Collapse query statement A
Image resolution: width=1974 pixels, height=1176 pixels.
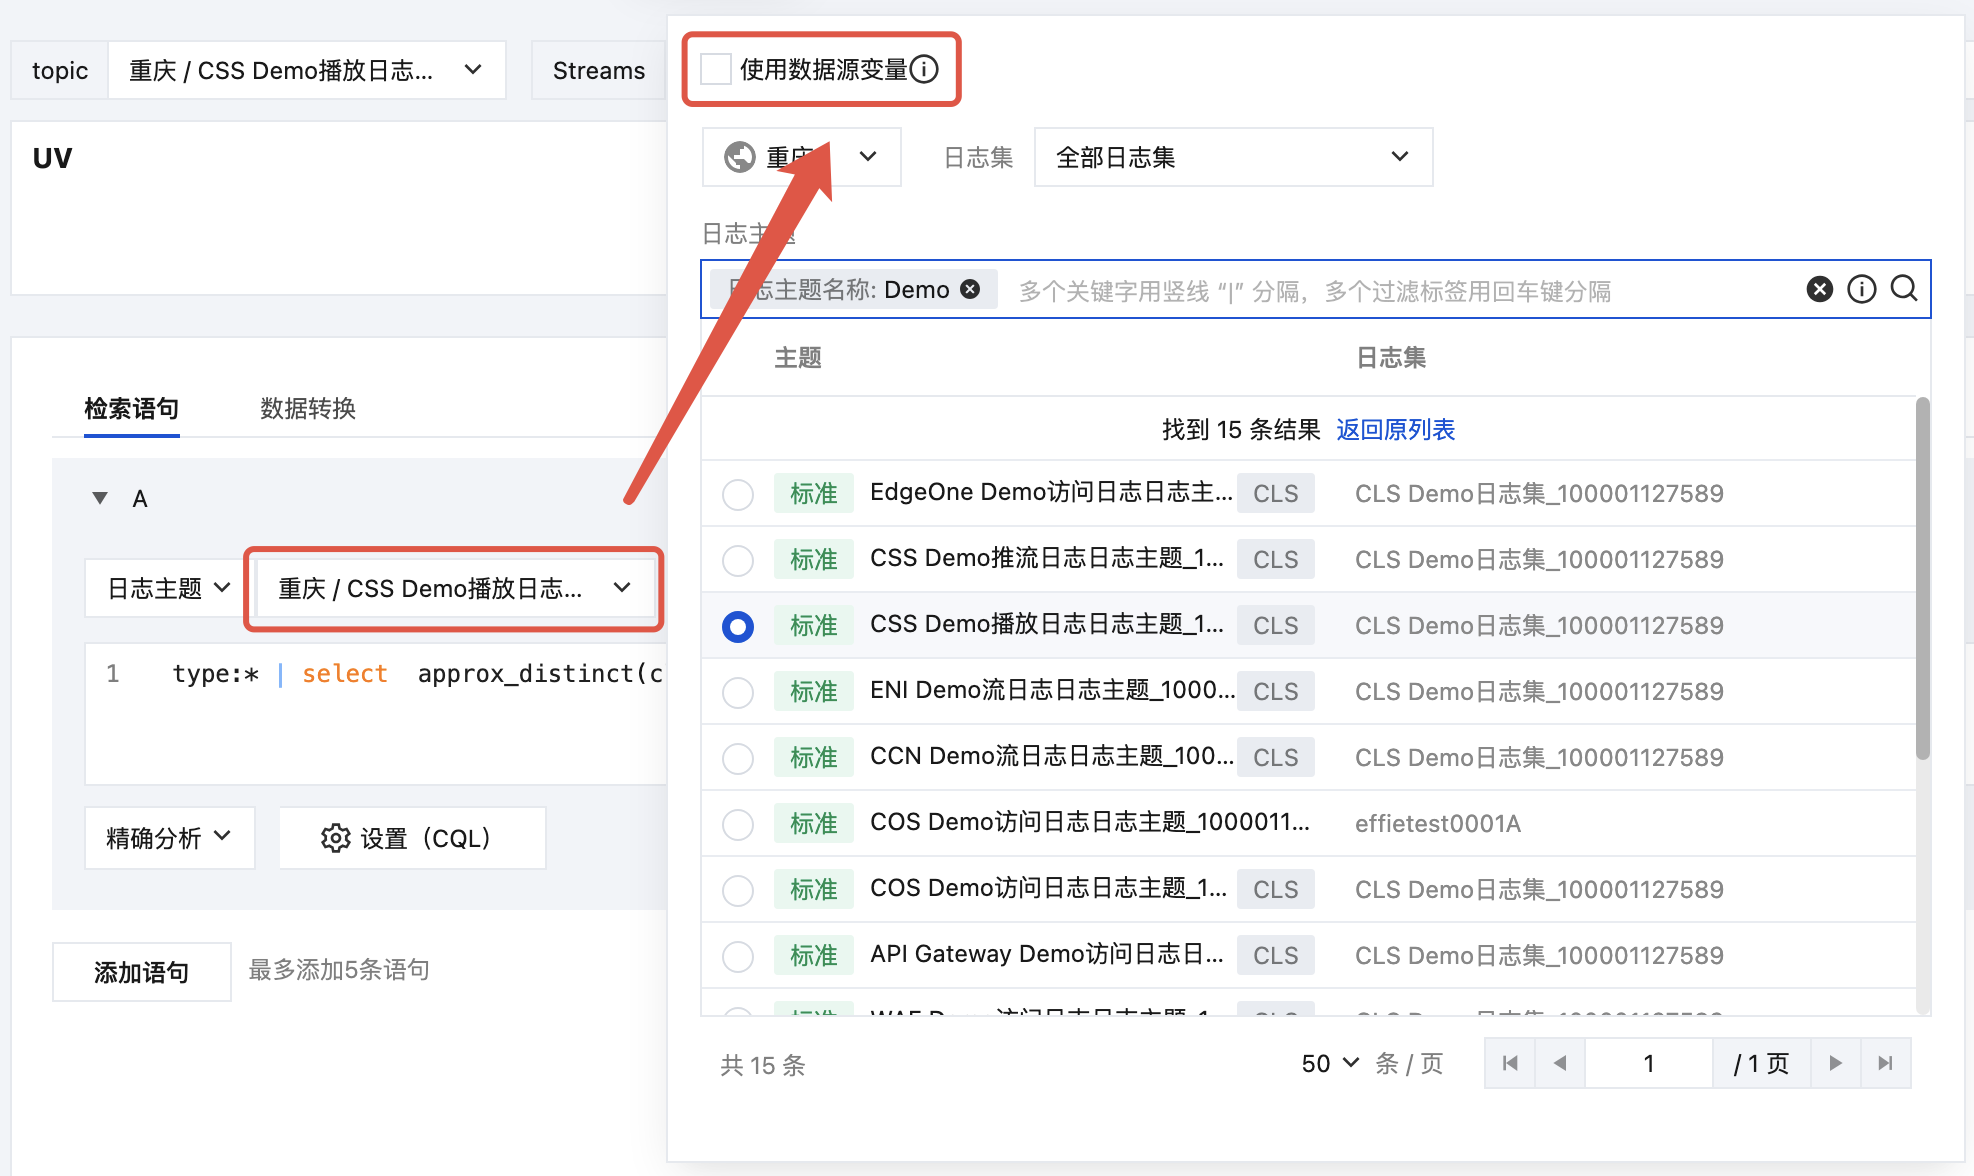(x=100, y=498)
